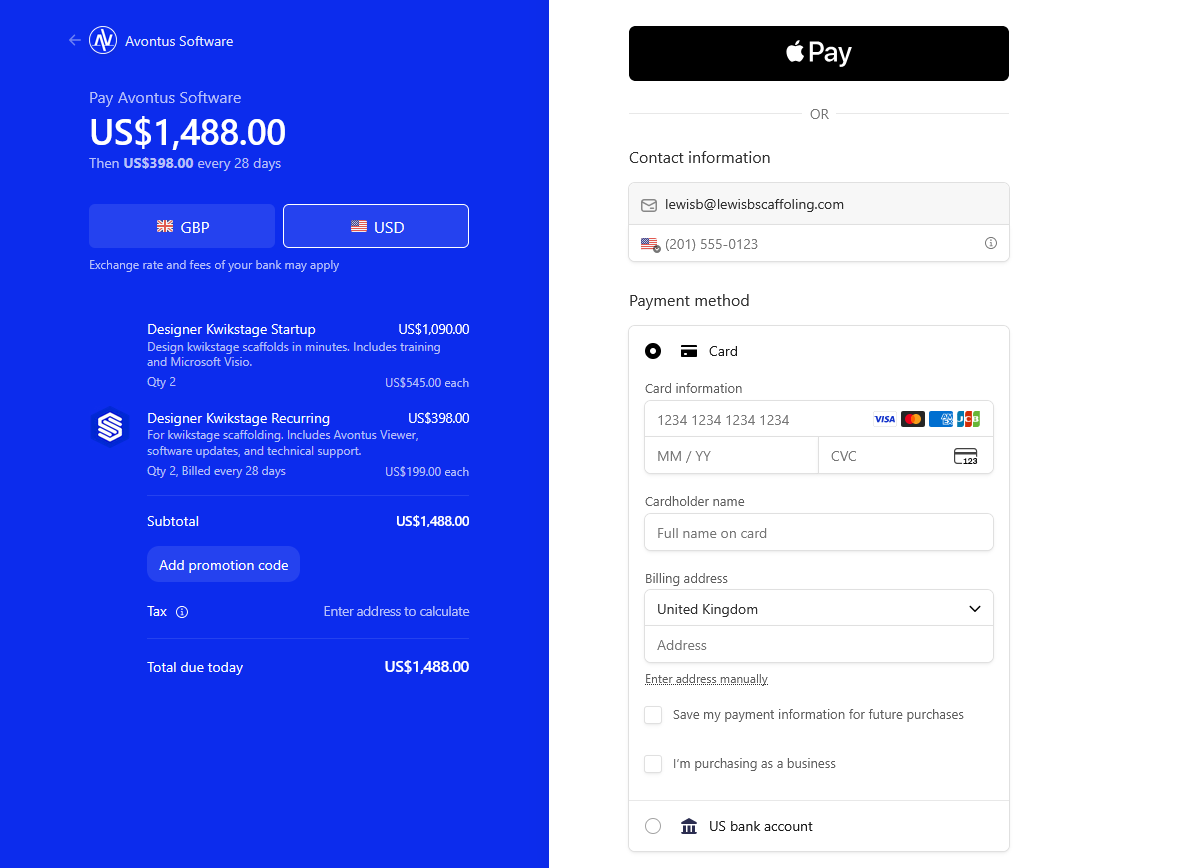1202x868 pixels.
Task: Click Designer Kwikstage Startup item title
Action: point(231,329)
